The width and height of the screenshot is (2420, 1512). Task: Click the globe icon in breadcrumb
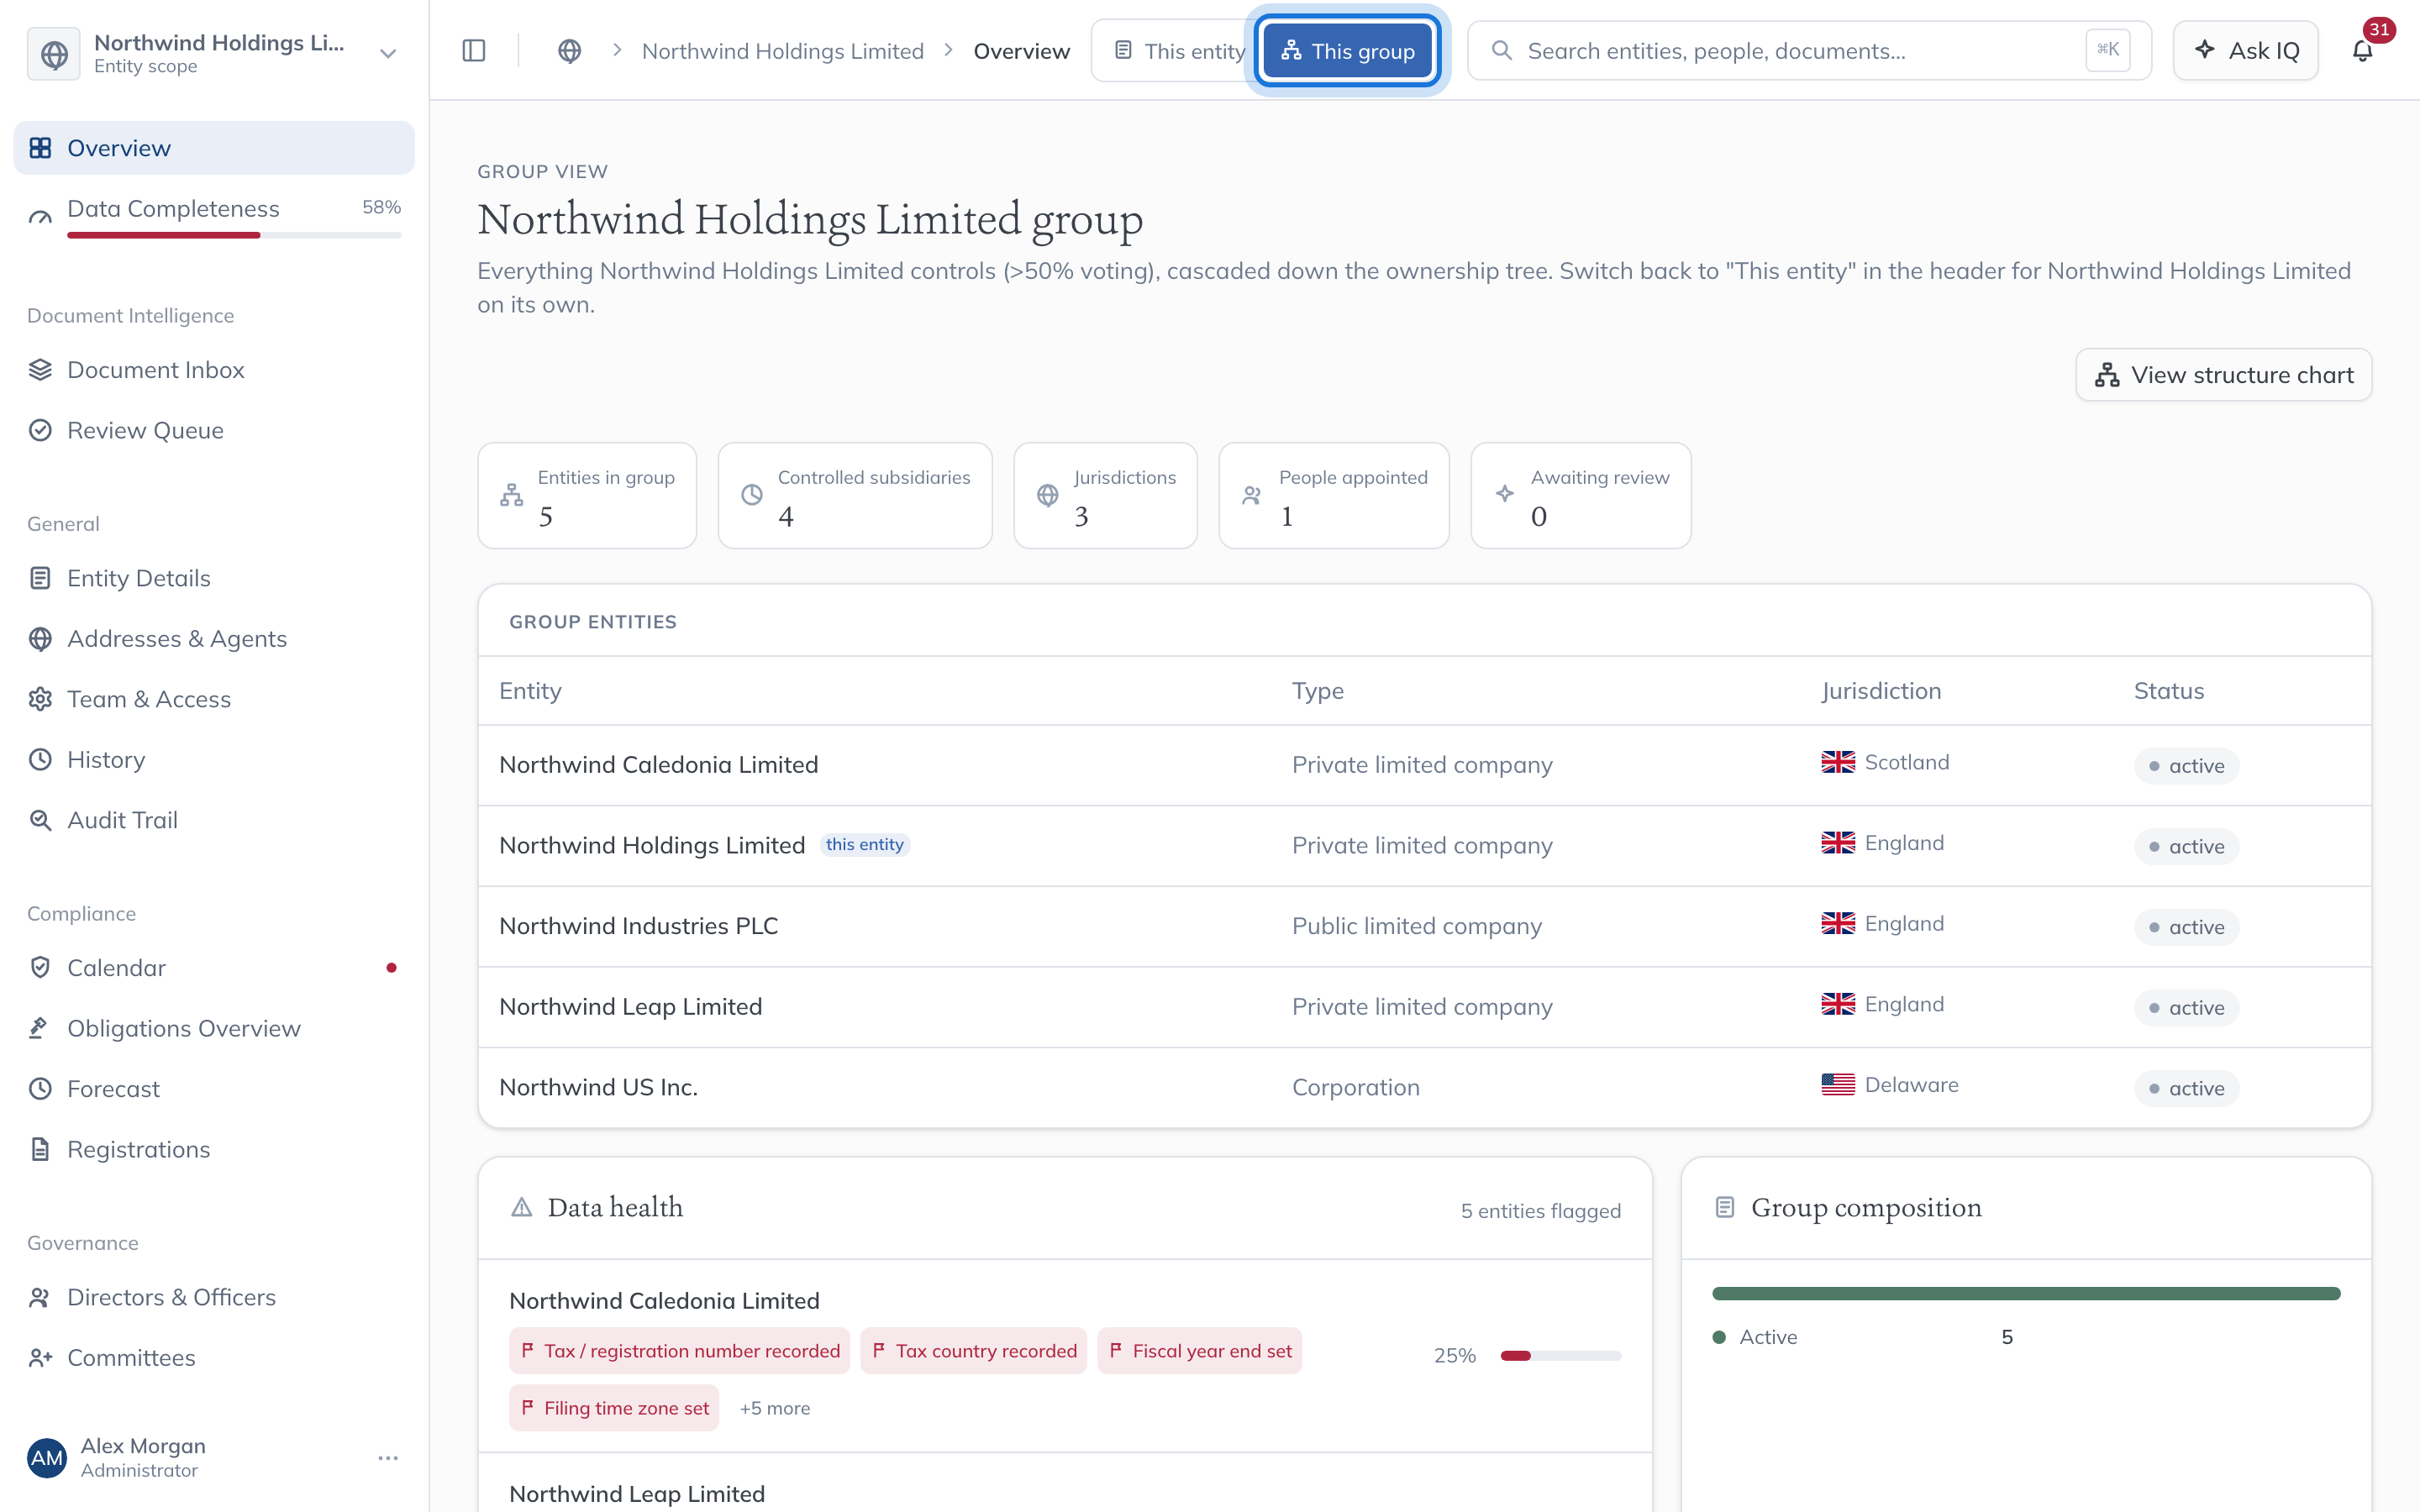coord(569,51)
